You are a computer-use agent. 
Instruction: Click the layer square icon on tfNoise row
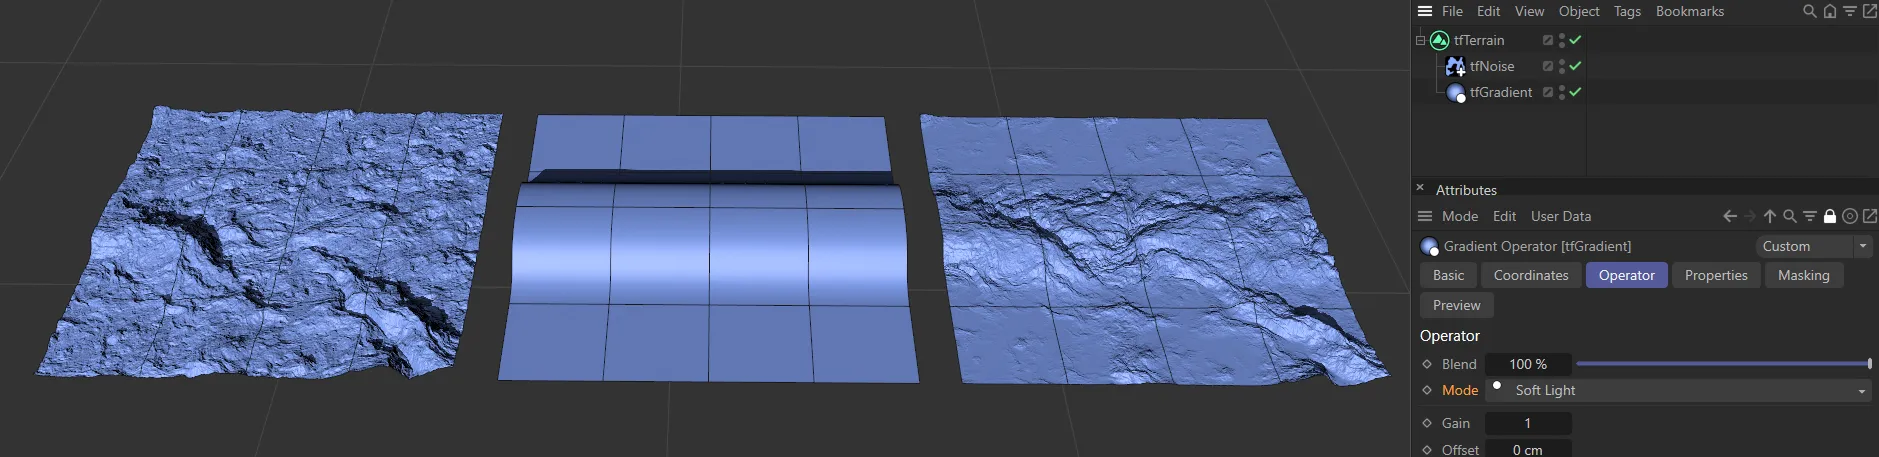pos(1547,66)
